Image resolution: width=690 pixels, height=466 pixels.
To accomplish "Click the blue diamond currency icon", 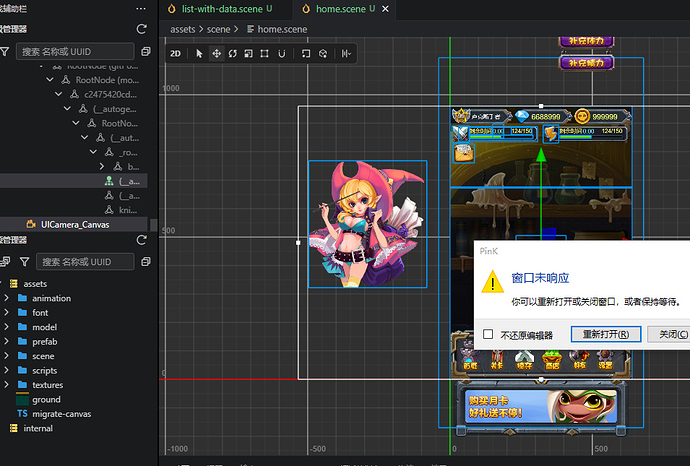I will [522, 117].
